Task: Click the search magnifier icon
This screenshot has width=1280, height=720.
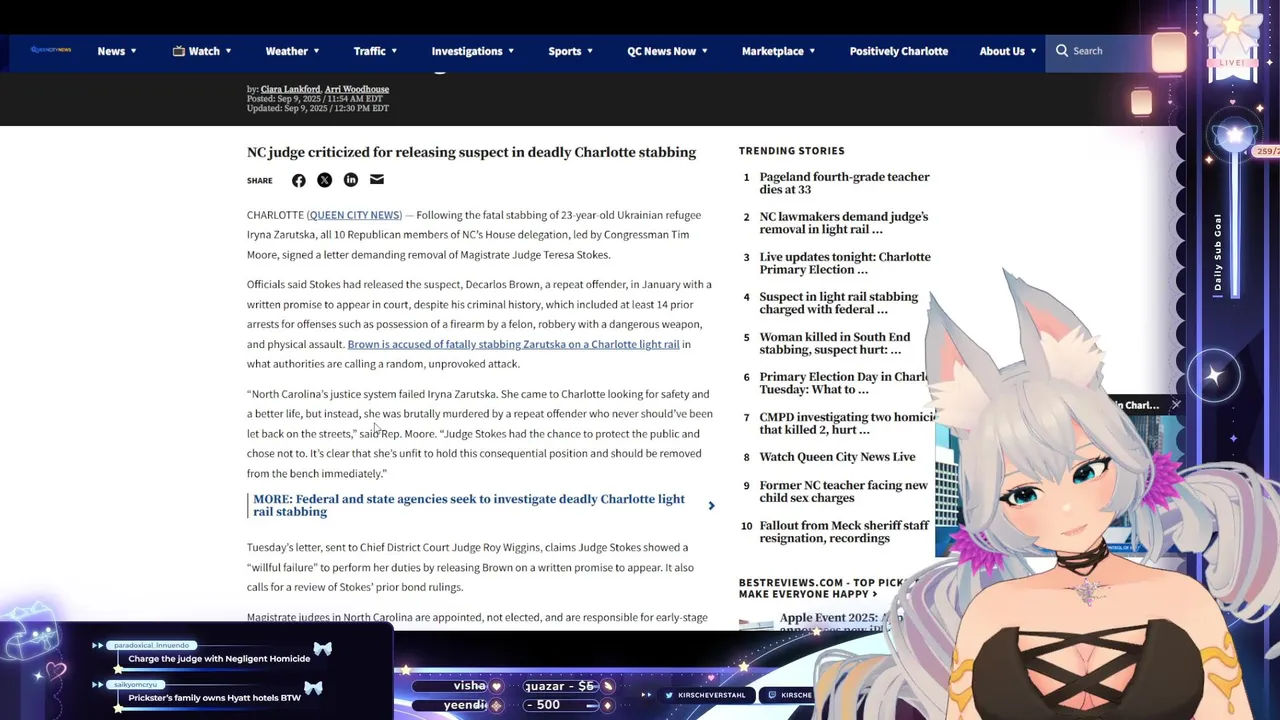Action: 1062,50
